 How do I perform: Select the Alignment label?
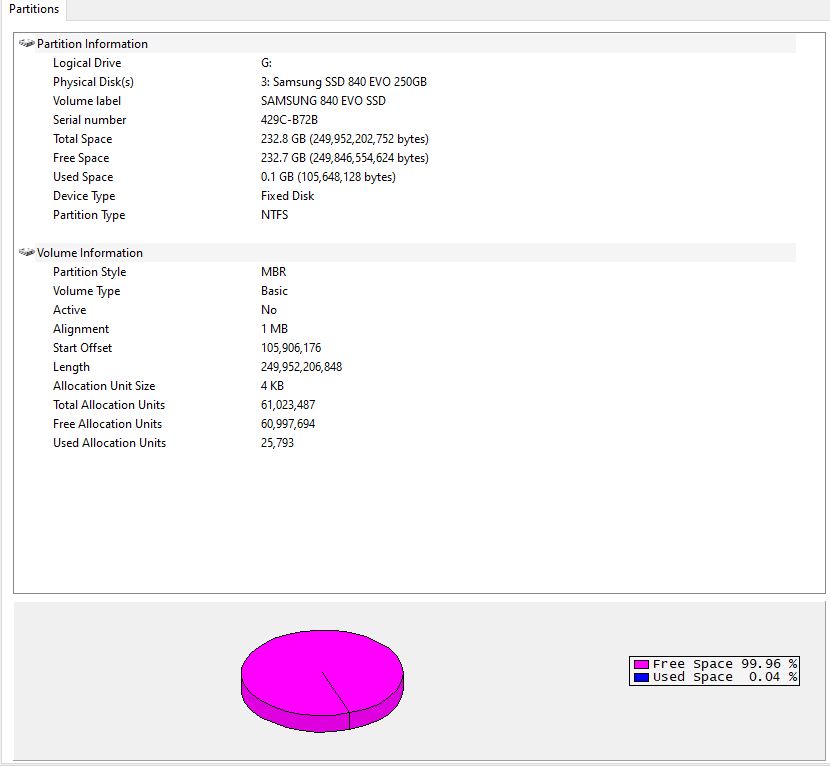click(x=81, y=329)
